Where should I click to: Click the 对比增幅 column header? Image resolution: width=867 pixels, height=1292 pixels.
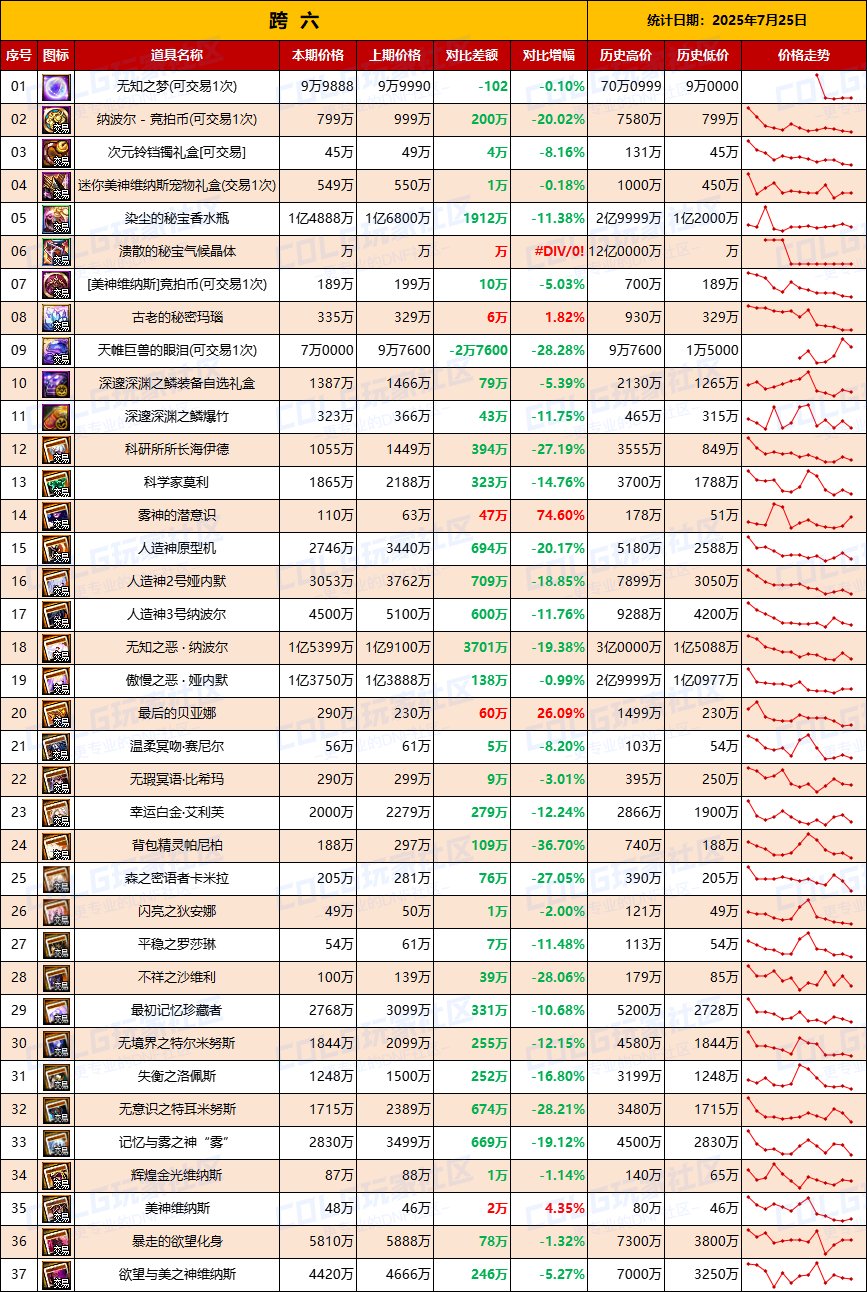tap(549, 55)
